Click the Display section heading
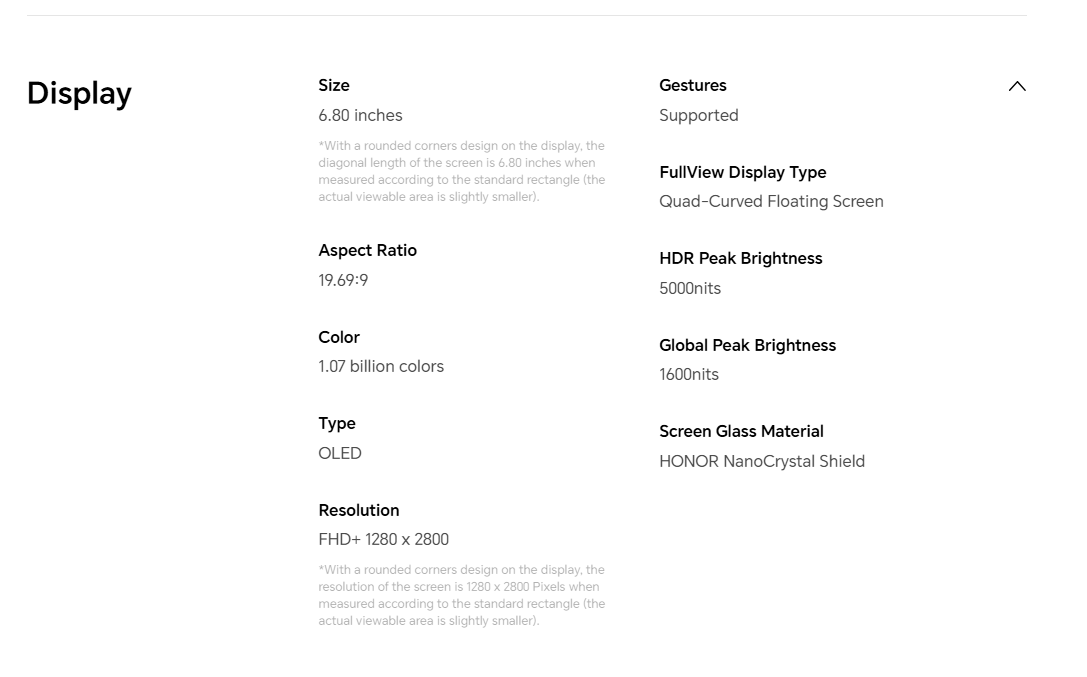The height and width of the screenshot is (677, 1087). point(79,94)
